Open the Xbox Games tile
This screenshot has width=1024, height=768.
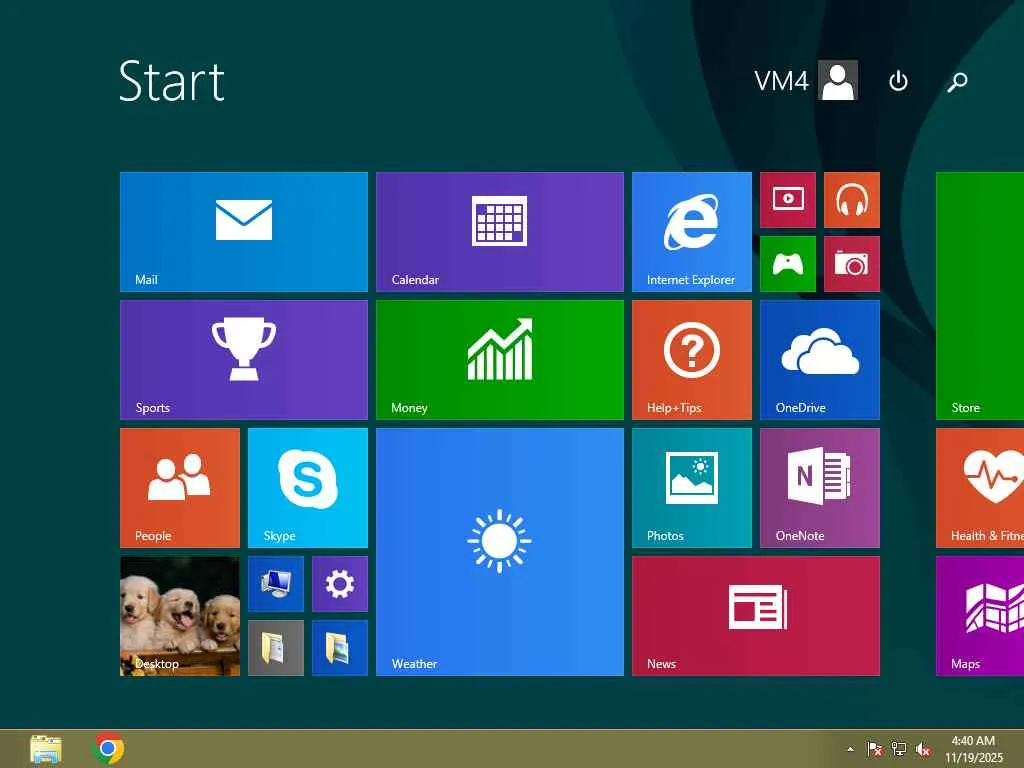coord(788,264)
